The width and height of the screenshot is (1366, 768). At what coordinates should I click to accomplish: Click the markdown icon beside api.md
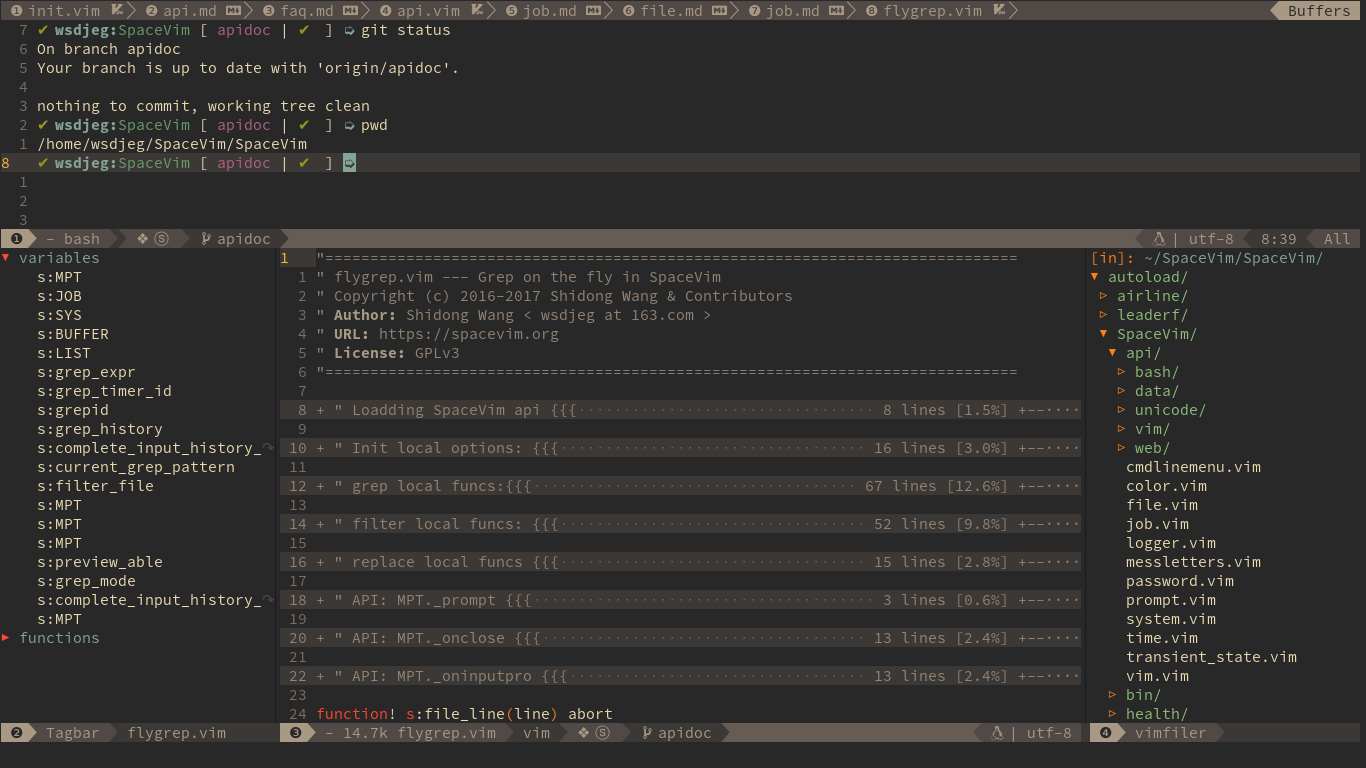coord(233,11)
